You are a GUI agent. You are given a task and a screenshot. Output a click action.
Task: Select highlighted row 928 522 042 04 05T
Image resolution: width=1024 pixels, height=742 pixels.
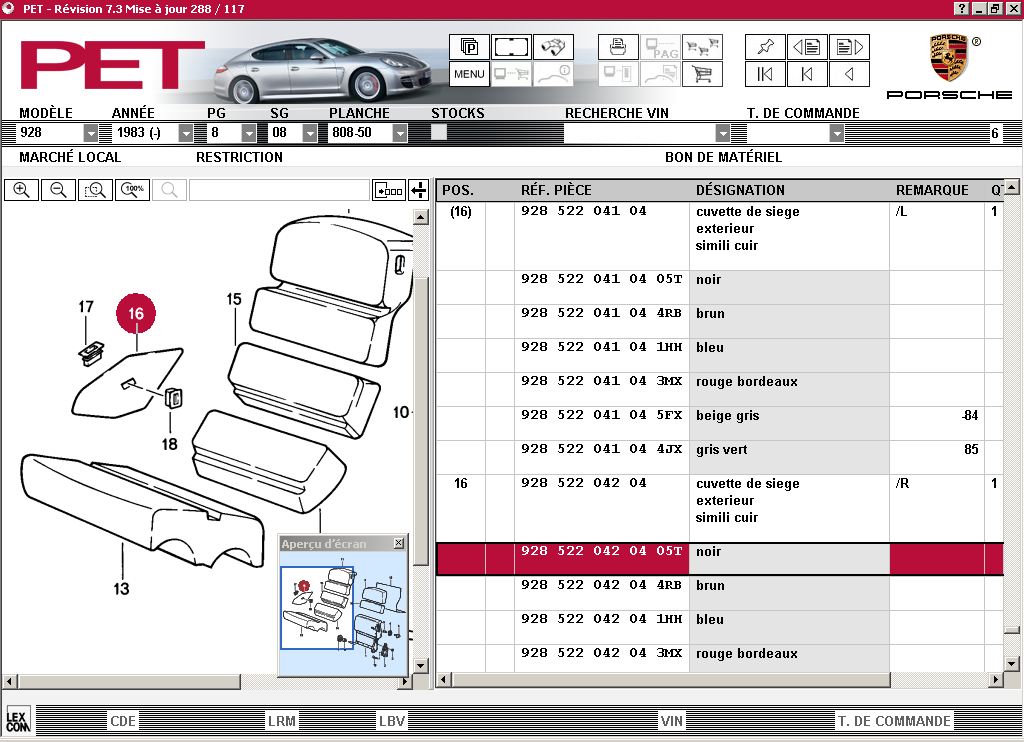coord(720,559)
